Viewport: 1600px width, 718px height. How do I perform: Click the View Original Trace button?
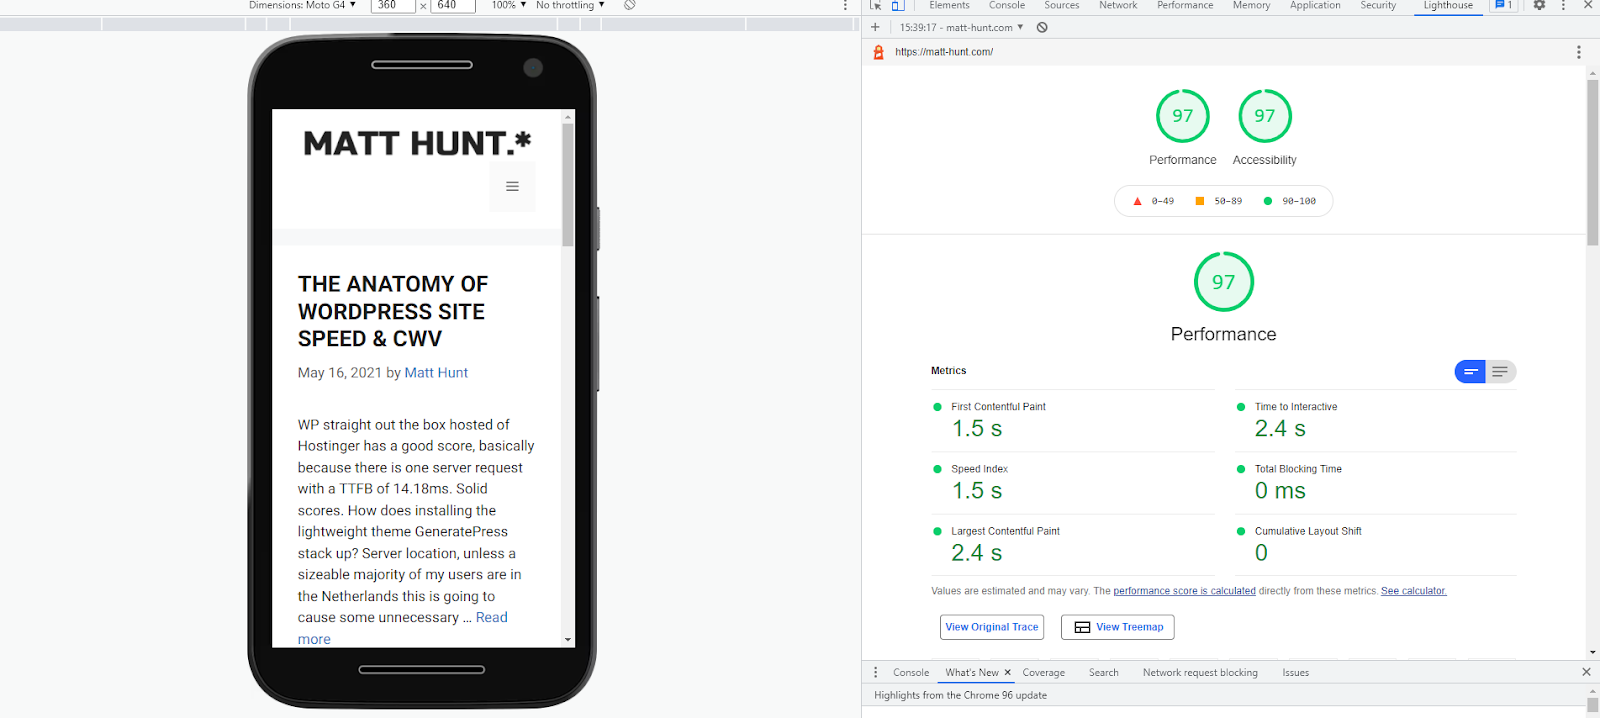tap(992, 627)
